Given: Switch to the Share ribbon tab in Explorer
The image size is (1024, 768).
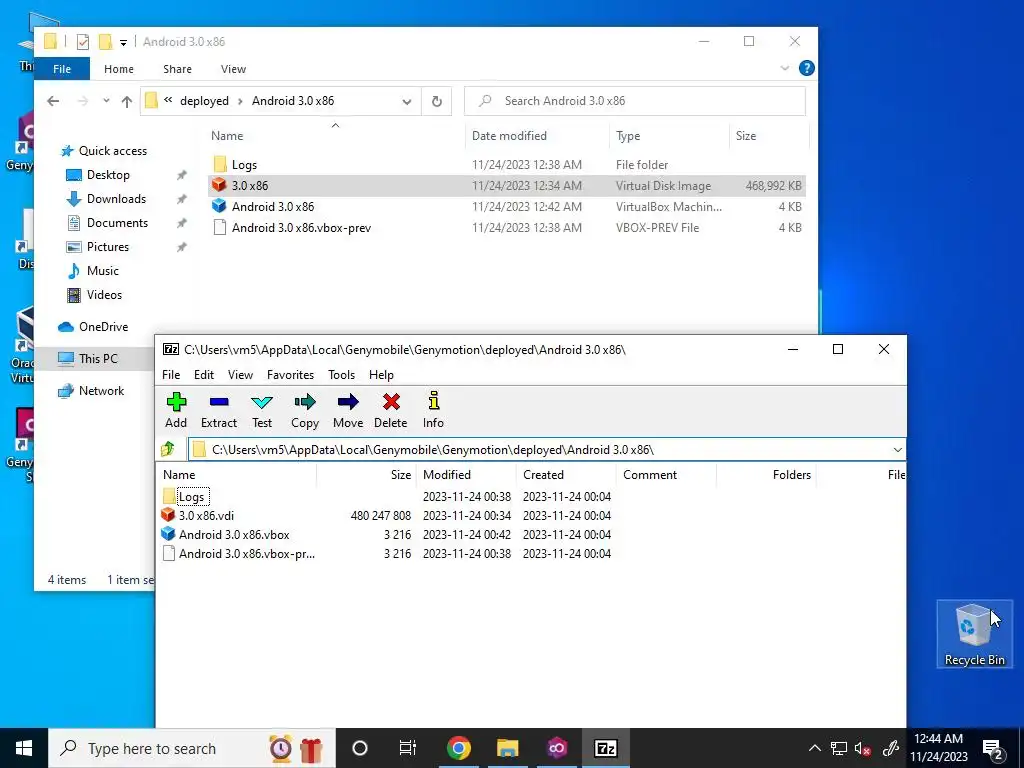Looking at the screenshot, I should 178,69.
